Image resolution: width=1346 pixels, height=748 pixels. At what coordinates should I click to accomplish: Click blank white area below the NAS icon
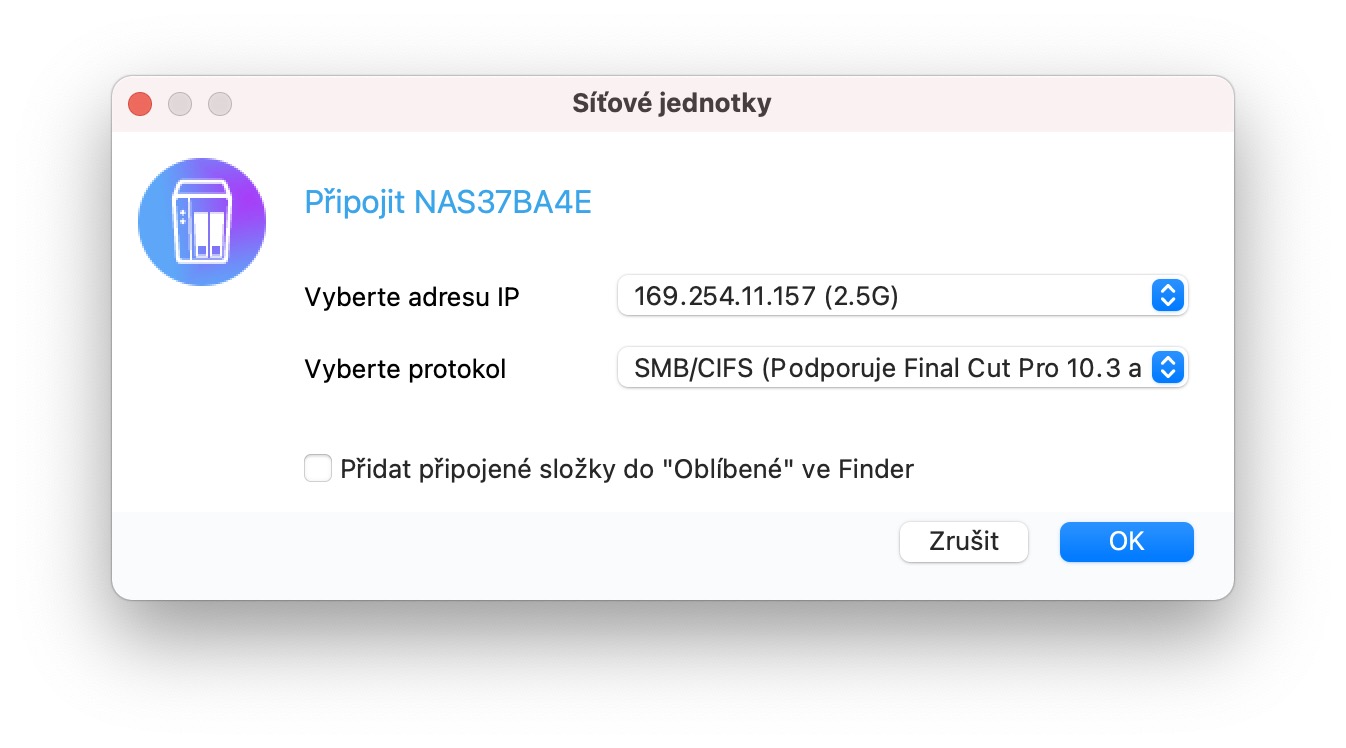202,400
